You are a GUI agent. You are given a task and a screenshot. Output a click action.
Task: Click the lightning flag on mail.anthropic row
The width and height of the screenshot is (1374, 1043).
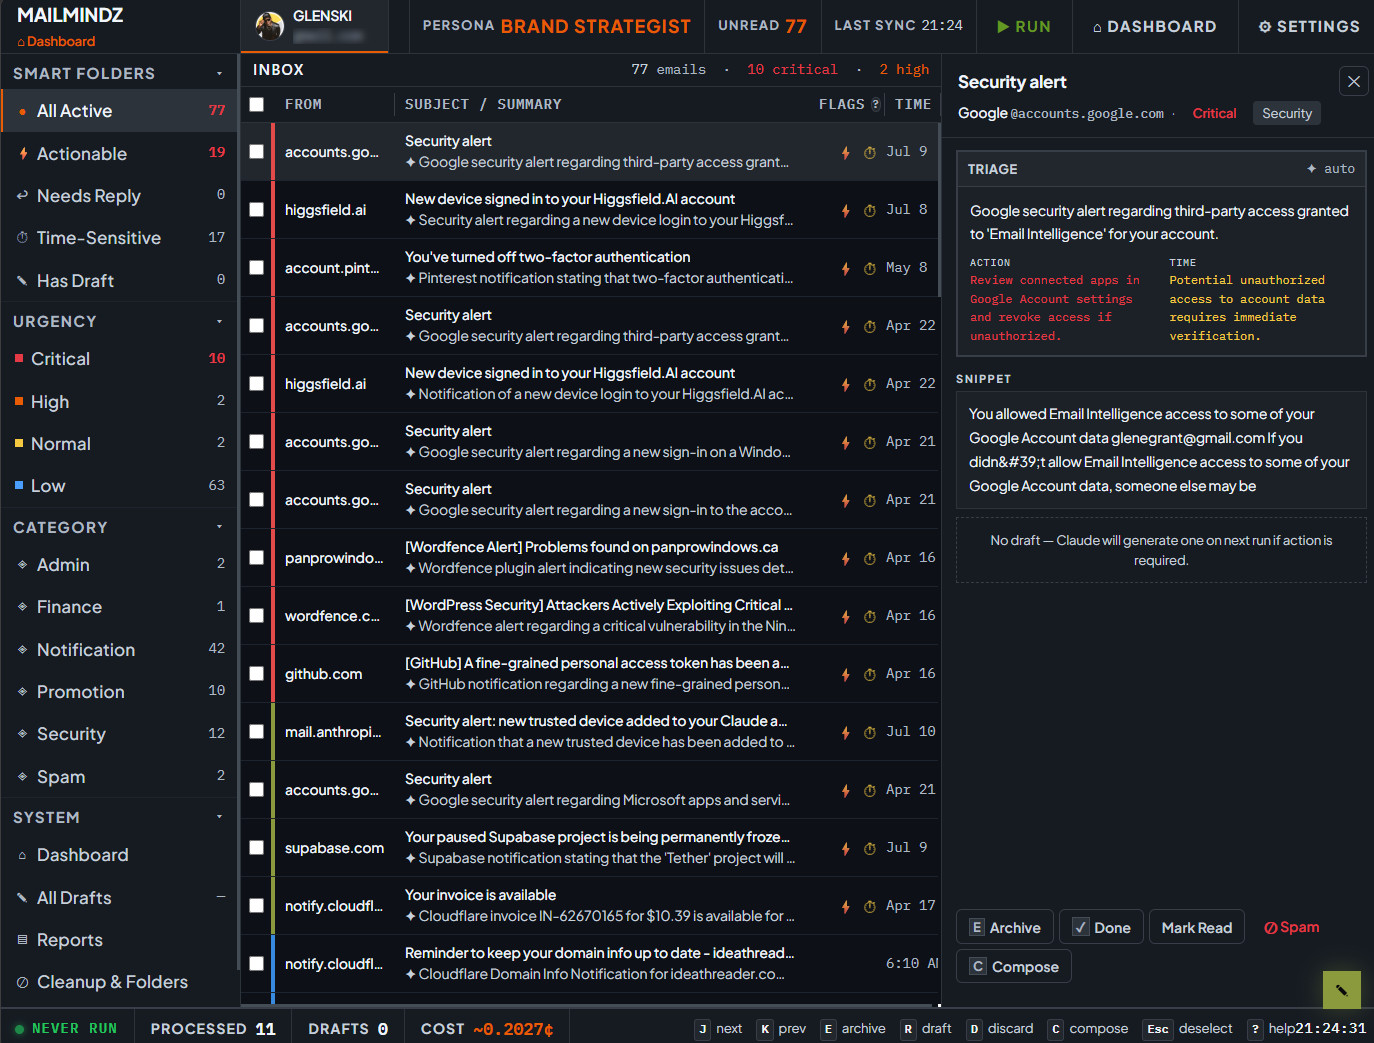[x=846, y=732]
